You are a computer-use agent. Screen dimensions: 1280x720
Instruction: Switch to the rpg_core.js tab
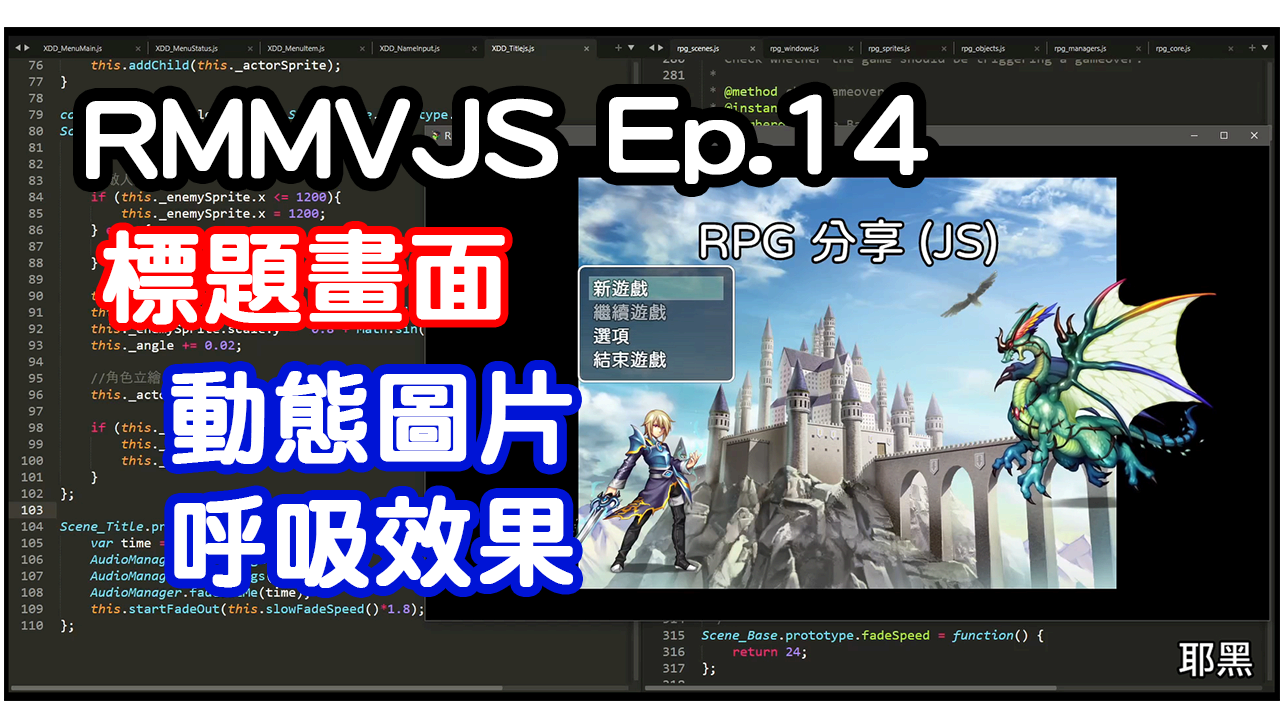tap(1174, 47)
